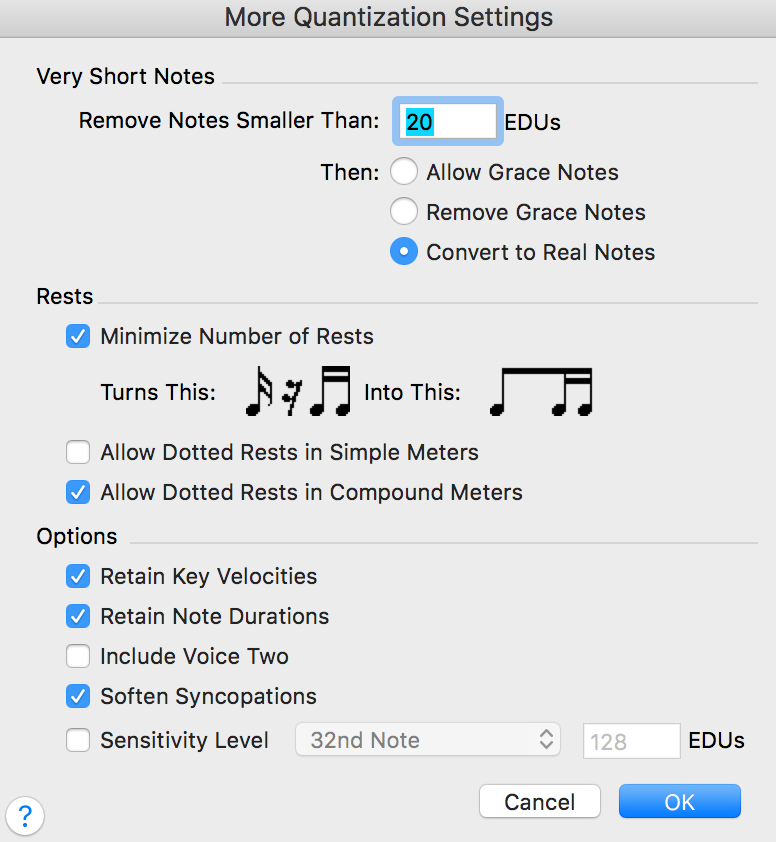Click the 'Turns This' note example image
This screenshot has height=842, width=776.
tap(297, 392)
